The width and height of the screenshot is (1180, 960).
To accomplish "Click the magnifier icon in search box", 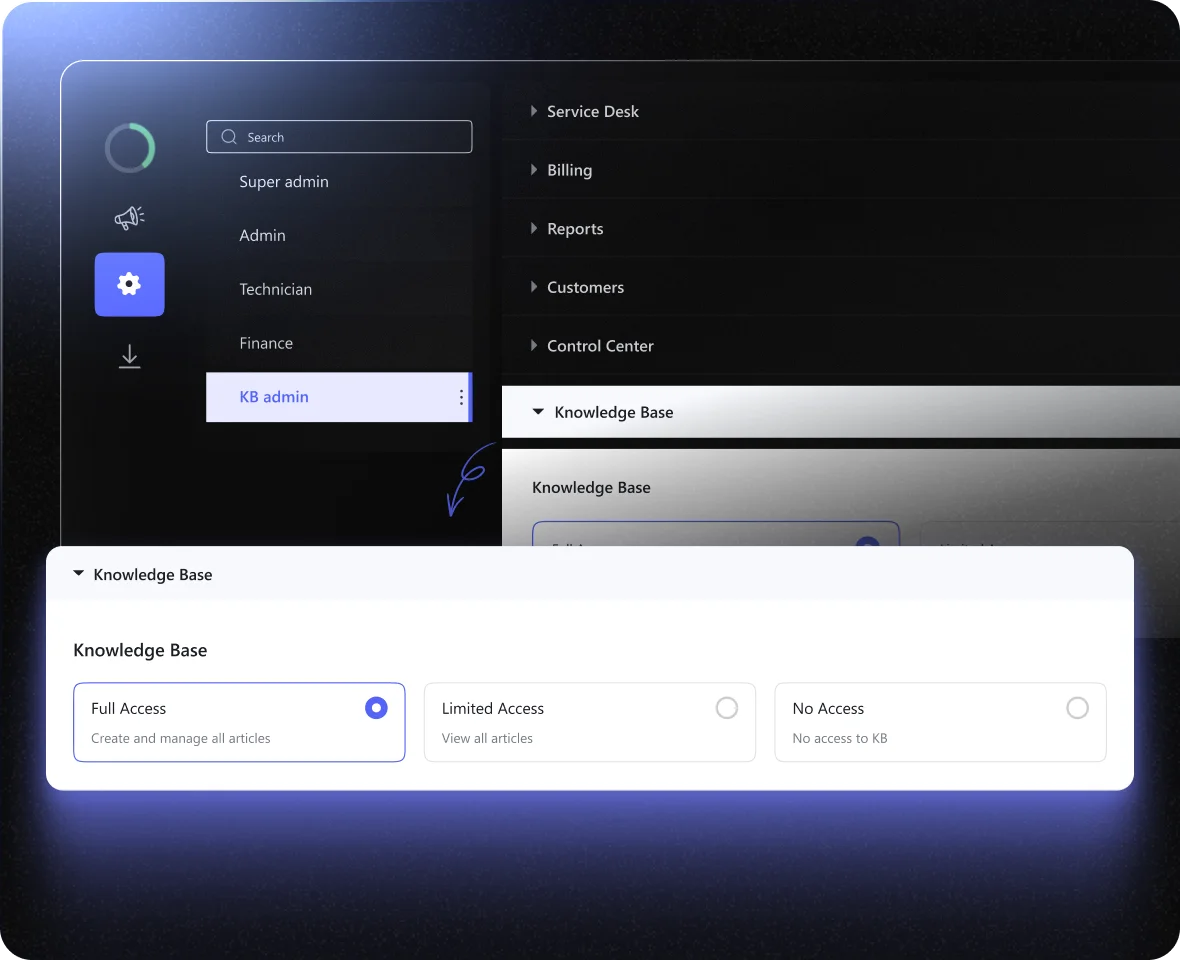I will pos(229,137).
